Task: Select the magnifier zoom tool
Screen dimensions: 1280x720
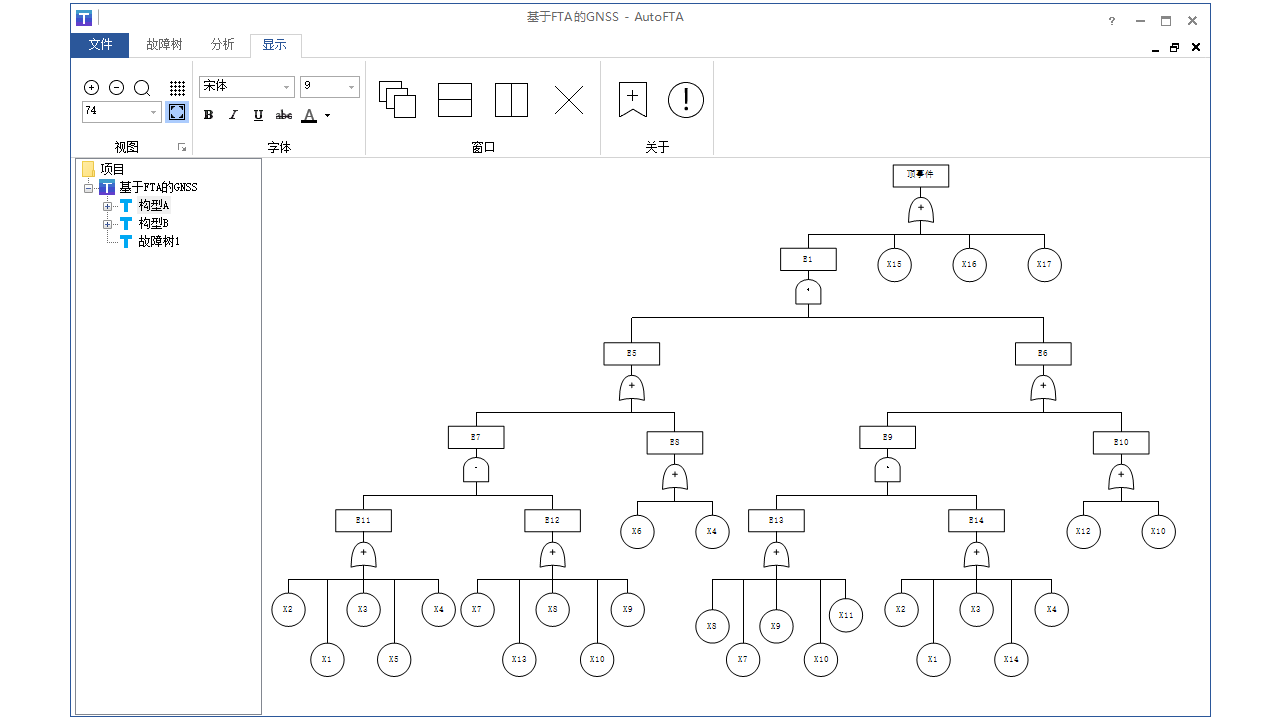Action: (x=142, y=88)
